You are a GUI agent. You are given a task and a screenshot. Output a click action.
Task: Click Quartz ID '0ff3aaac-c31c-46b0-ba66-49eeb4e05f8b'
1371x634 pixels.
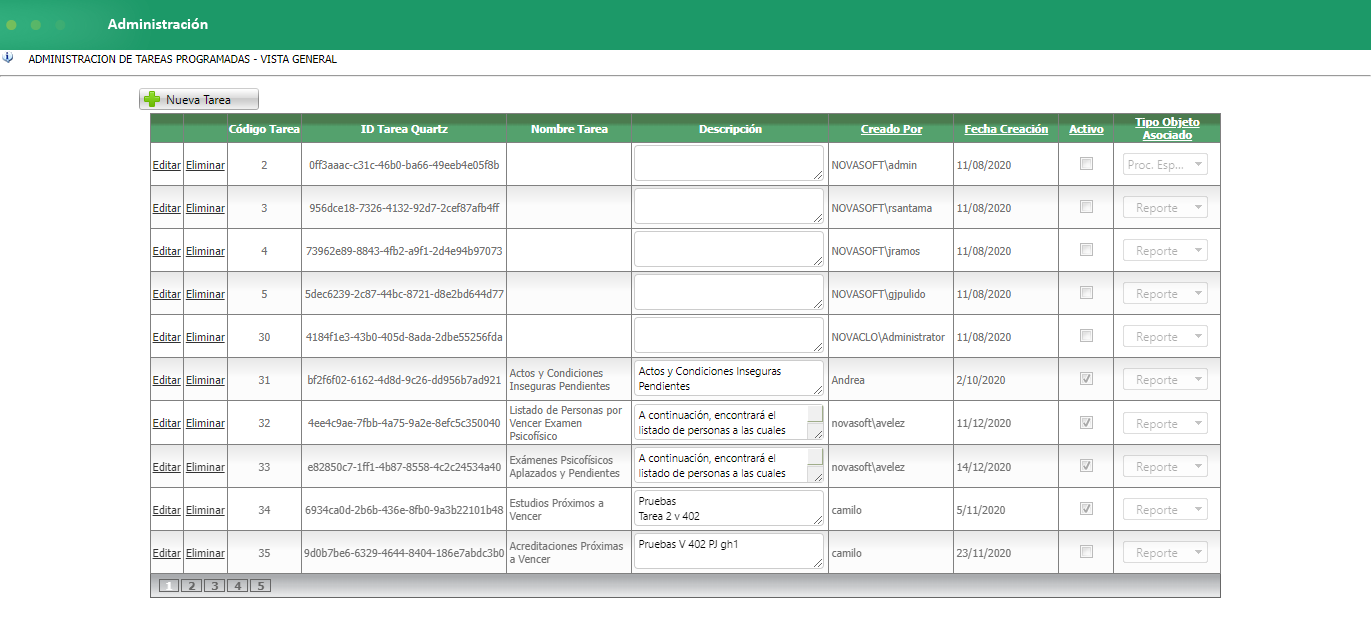pos(404,165)
